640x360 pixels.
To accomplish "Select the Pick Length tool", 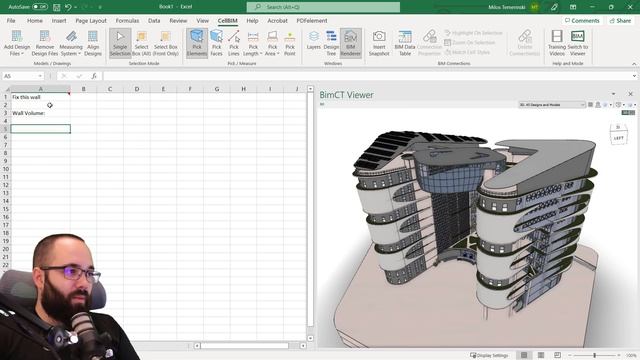I will [x=253, y=43].
